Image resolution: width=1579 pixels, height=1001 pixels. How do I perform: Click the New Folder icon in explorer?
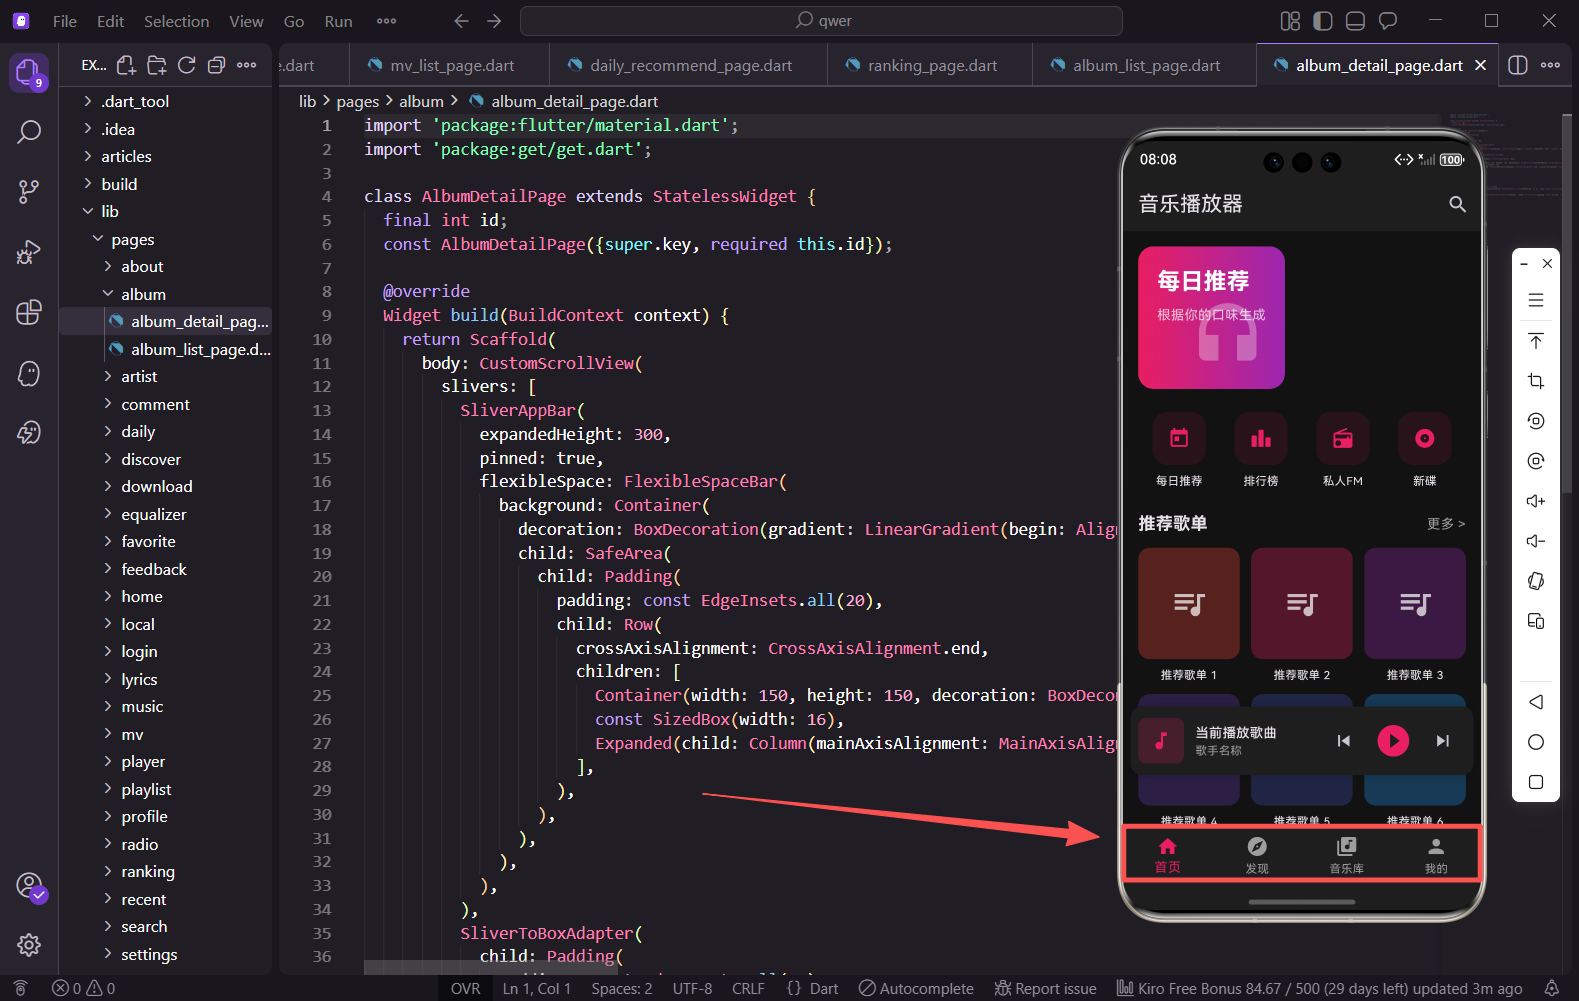(156, 65)
